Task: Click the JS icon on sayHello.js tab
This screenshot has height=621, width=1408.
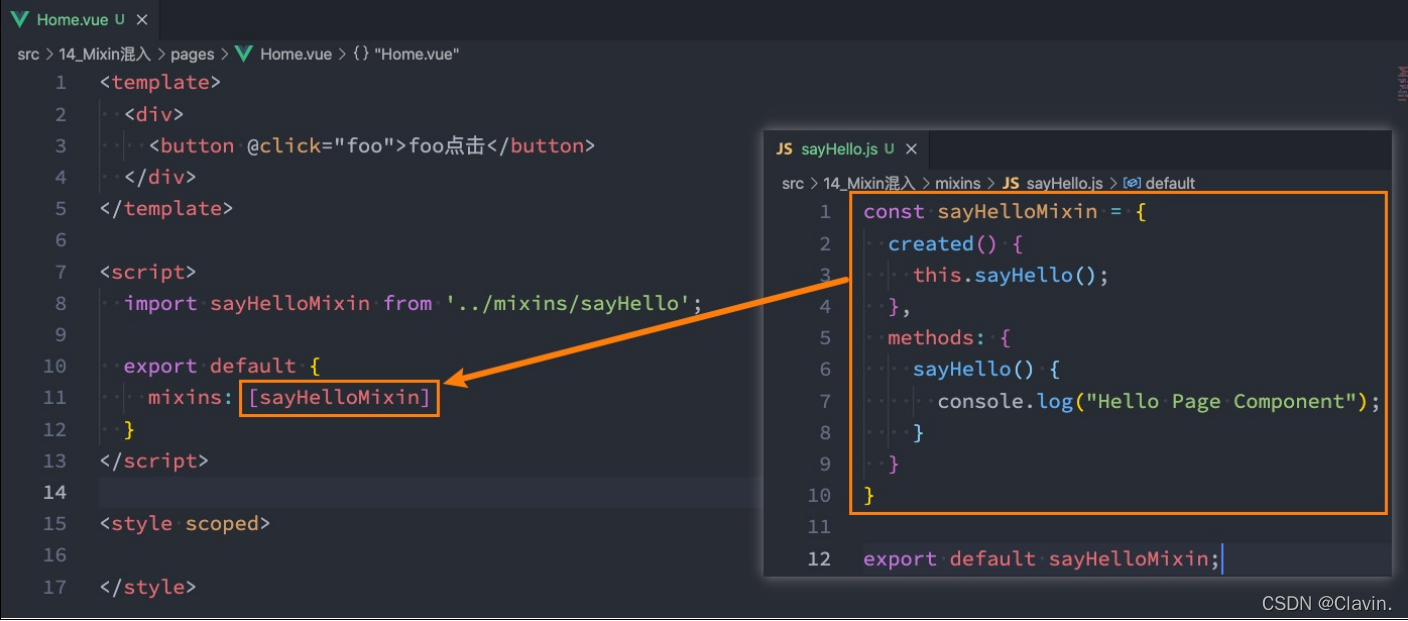Action: (x=785, y=149)
